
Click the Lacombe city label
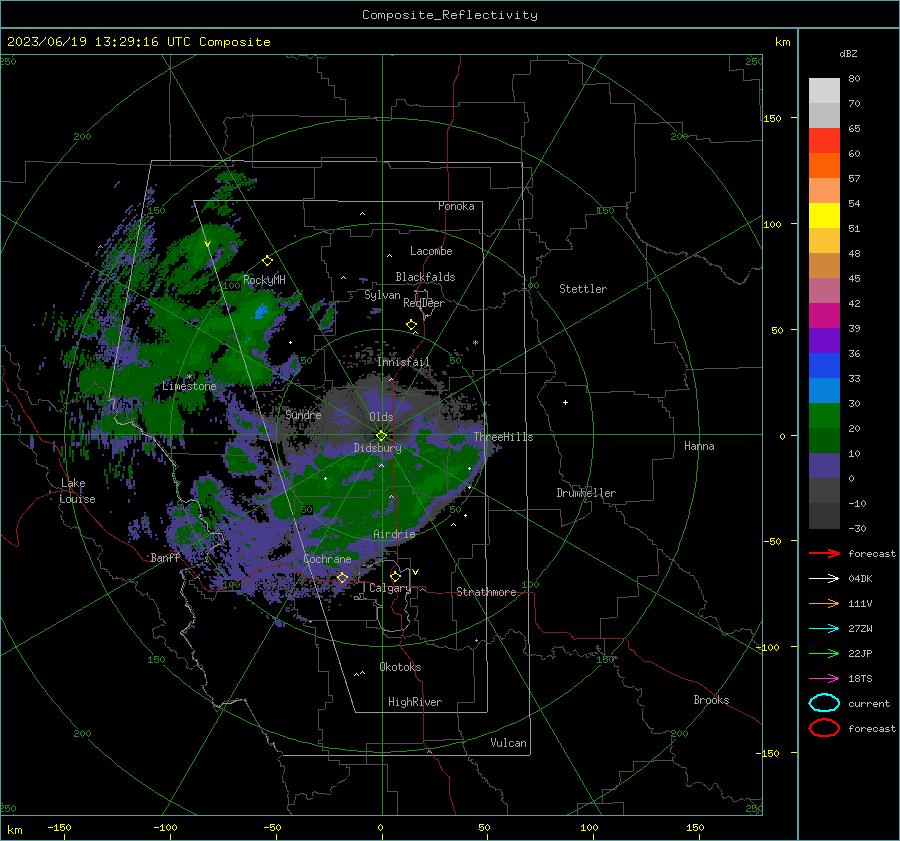[431, 251]
